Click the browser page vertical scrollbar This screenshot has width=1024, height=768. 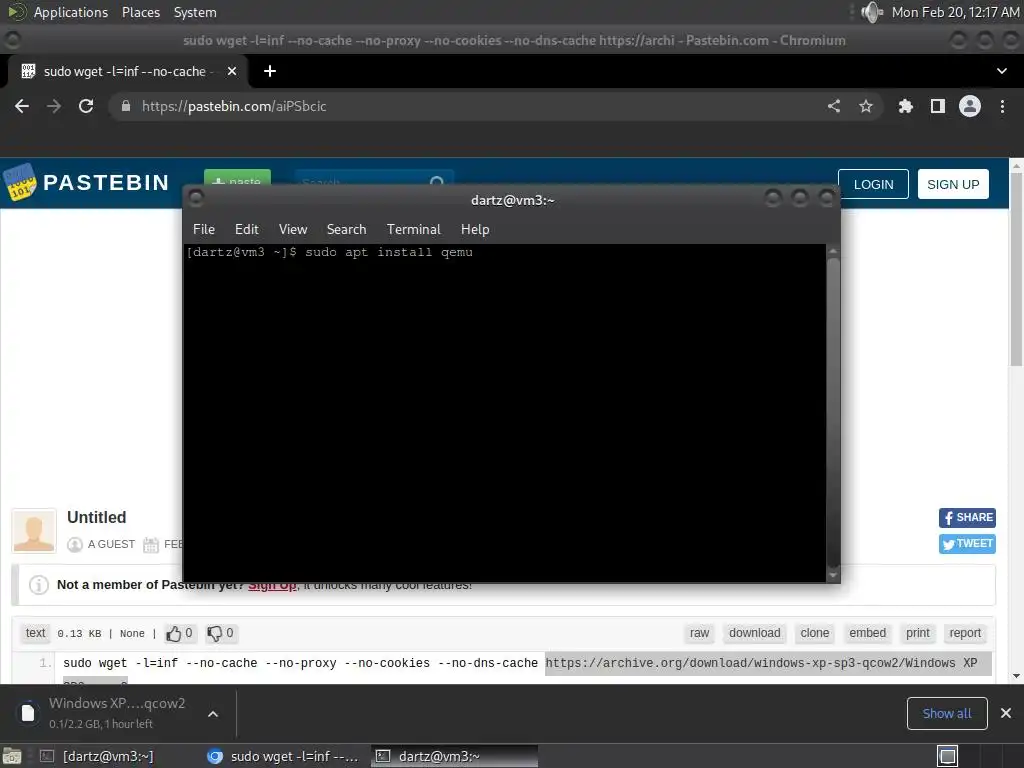1016,421
